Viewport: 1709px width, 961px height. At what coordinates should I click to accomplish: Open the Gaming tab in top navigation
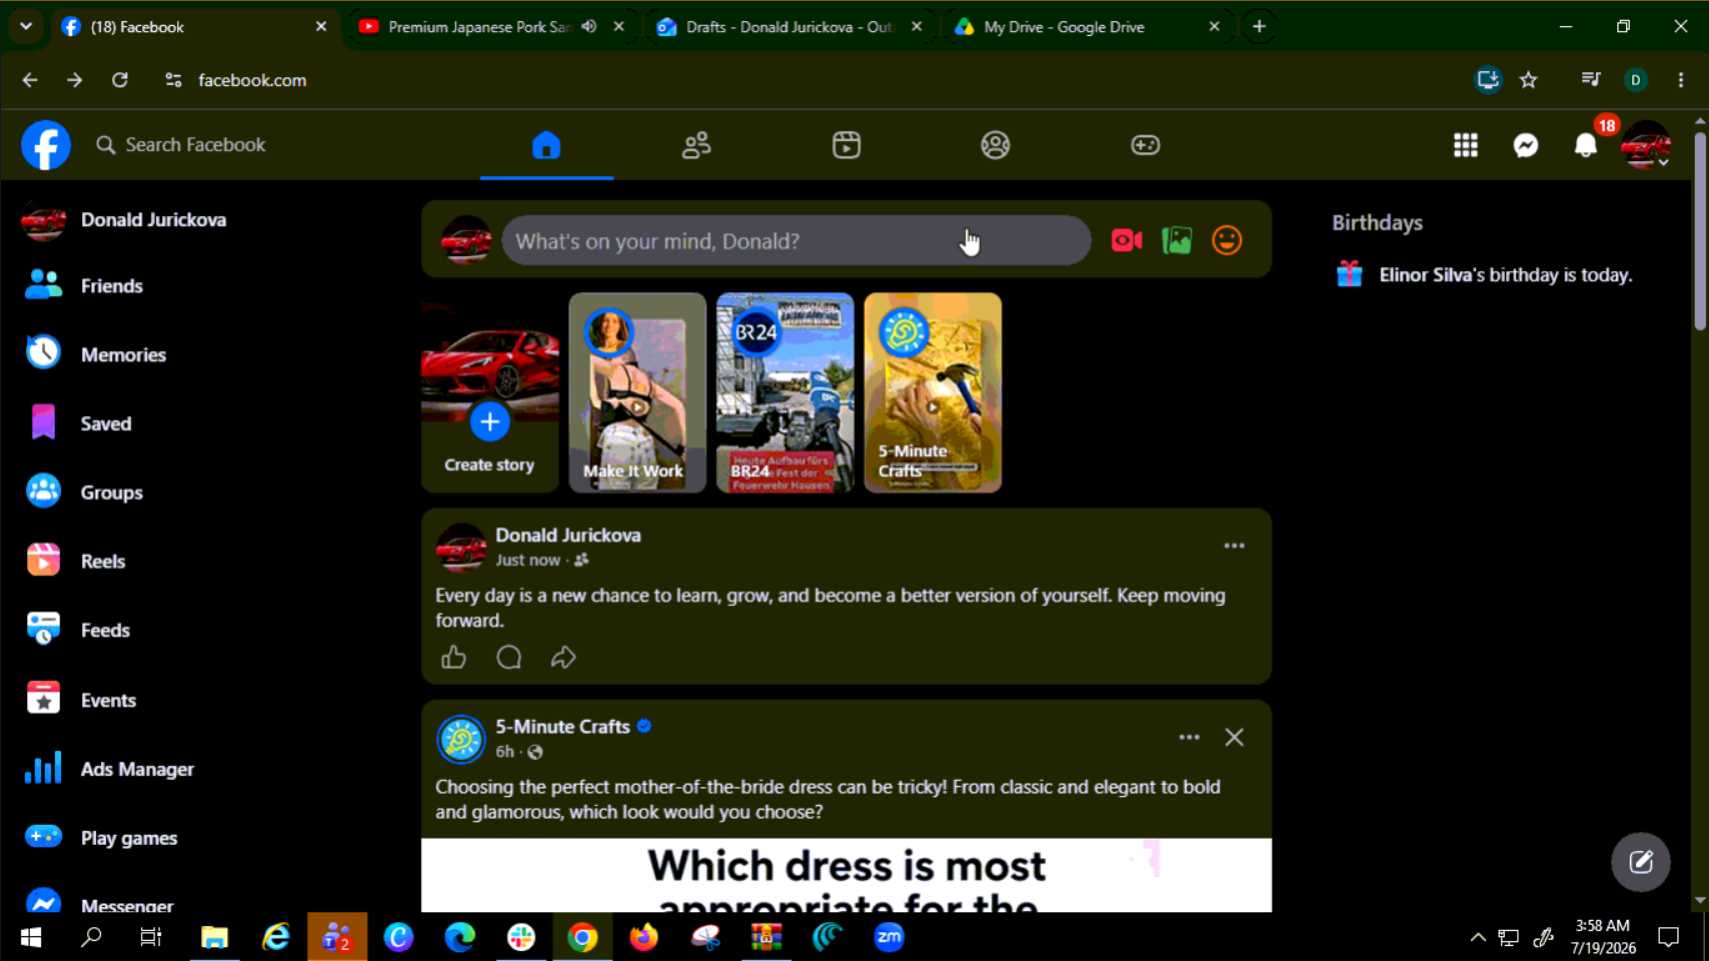[1145, 145]
